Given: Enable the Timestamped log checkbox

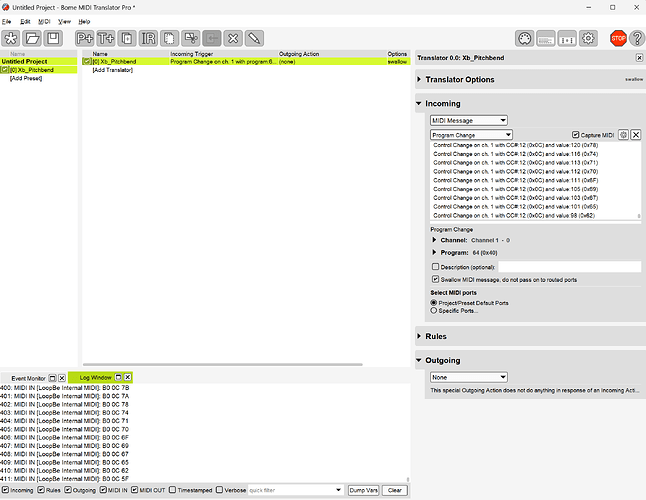Looking at the screenshot, I should click(x=173, y=490).
